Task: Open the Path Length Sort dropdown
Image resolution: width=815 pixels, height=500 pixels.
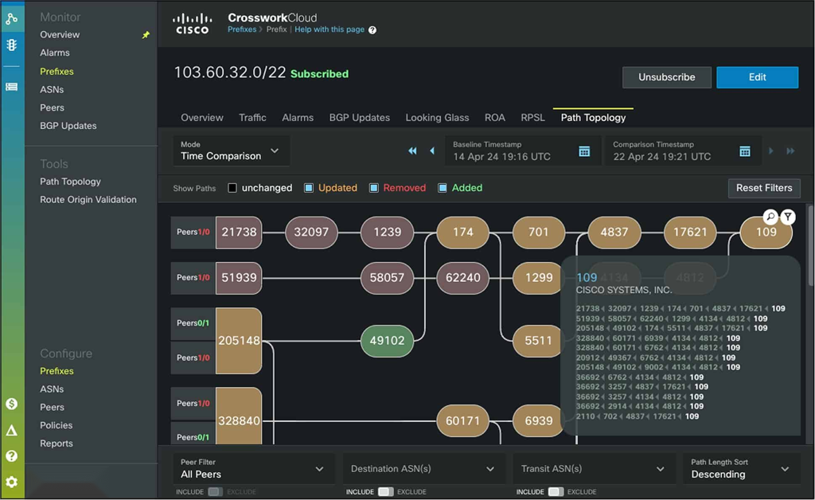Action: coord(743,469)
